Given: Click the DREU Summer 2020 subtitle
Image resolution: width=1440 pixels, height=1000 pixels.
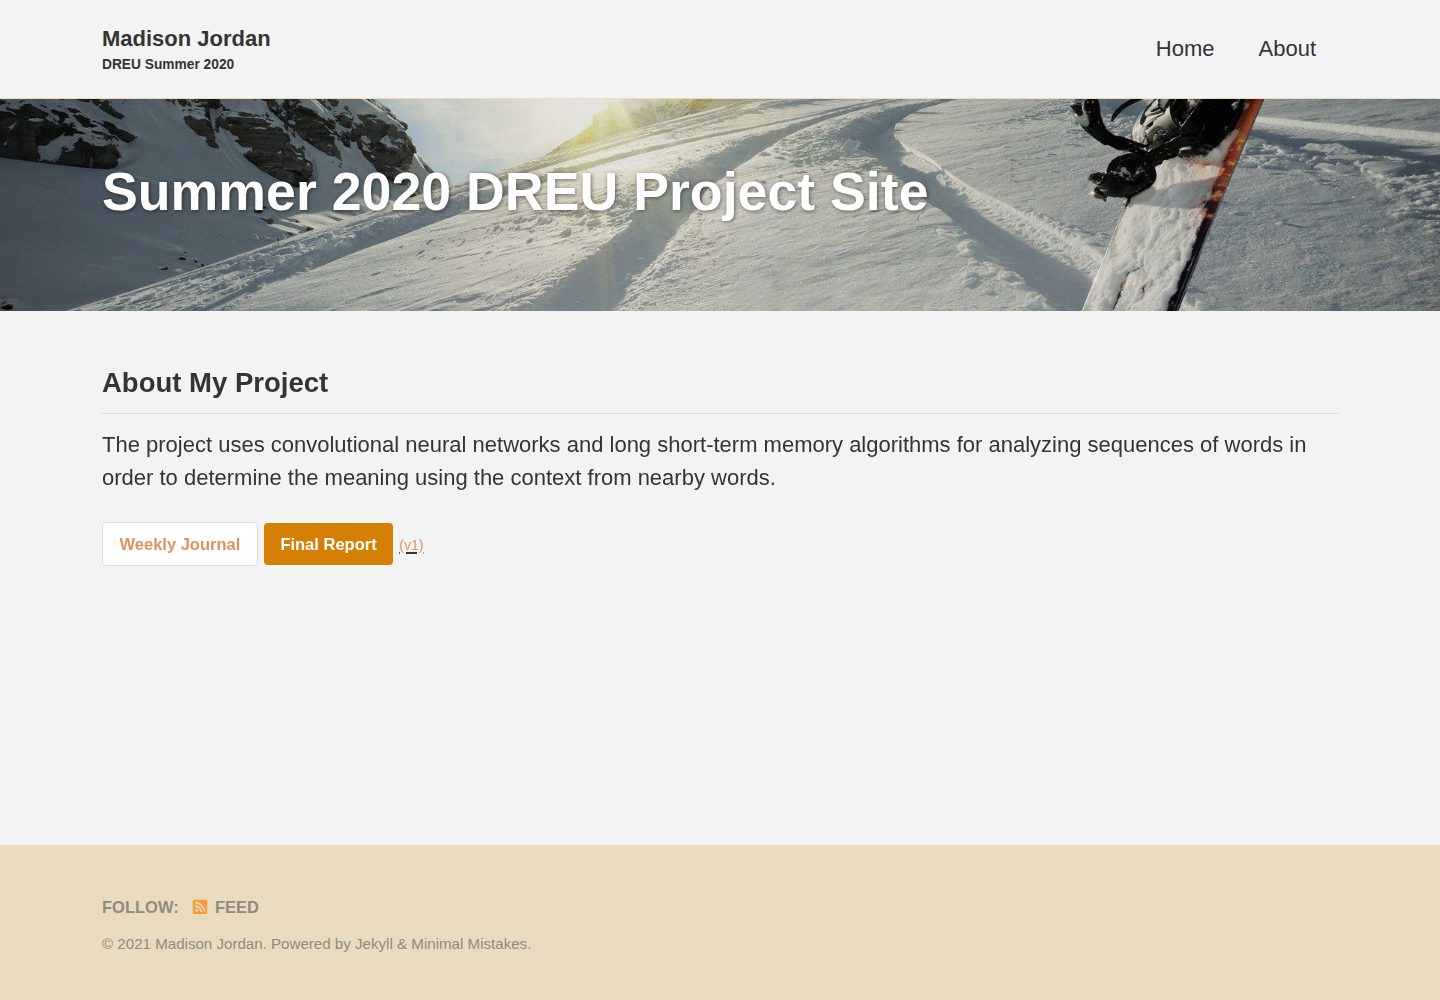Looking at the screenshot, I should click(168, 64).
